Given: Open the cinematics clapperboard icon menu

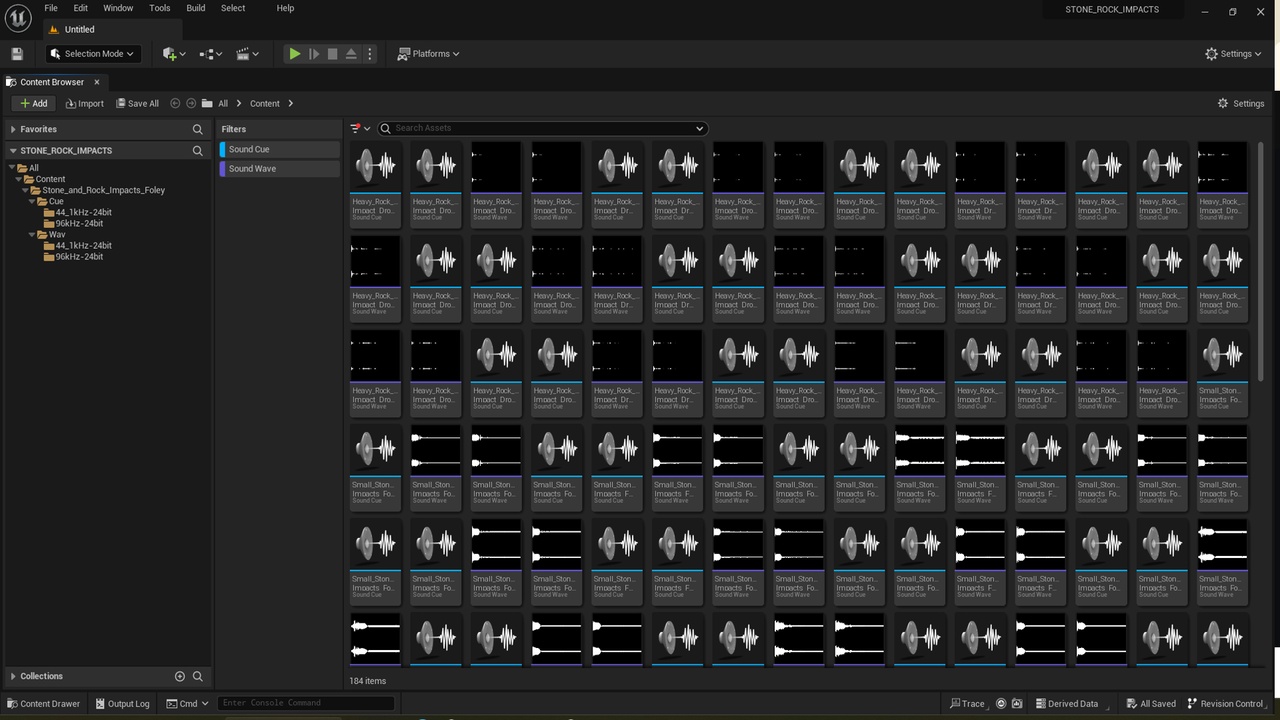Looking at the screenshot, I should pyautogui.click(x=247, y=54).
